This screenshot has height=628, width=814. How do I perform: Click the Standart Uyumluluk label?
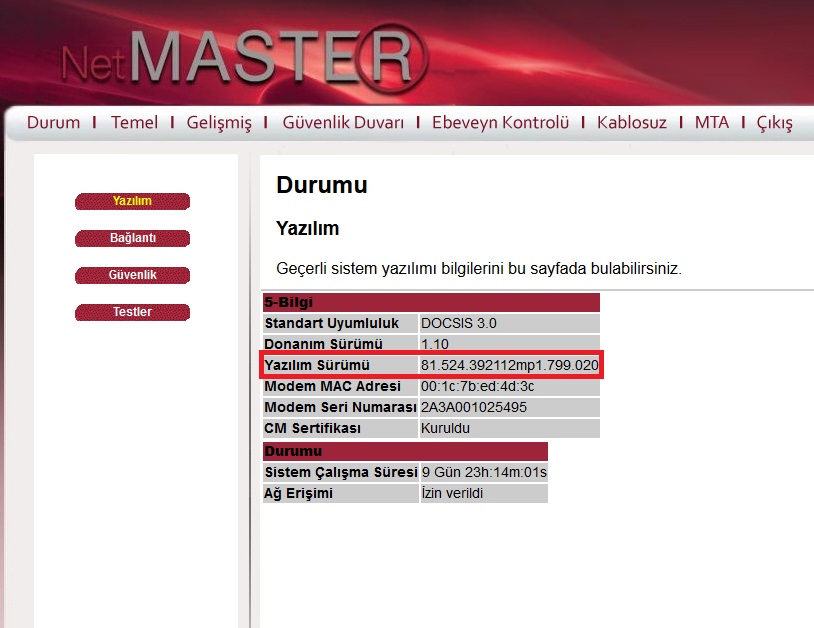click(x=332, y=323)
